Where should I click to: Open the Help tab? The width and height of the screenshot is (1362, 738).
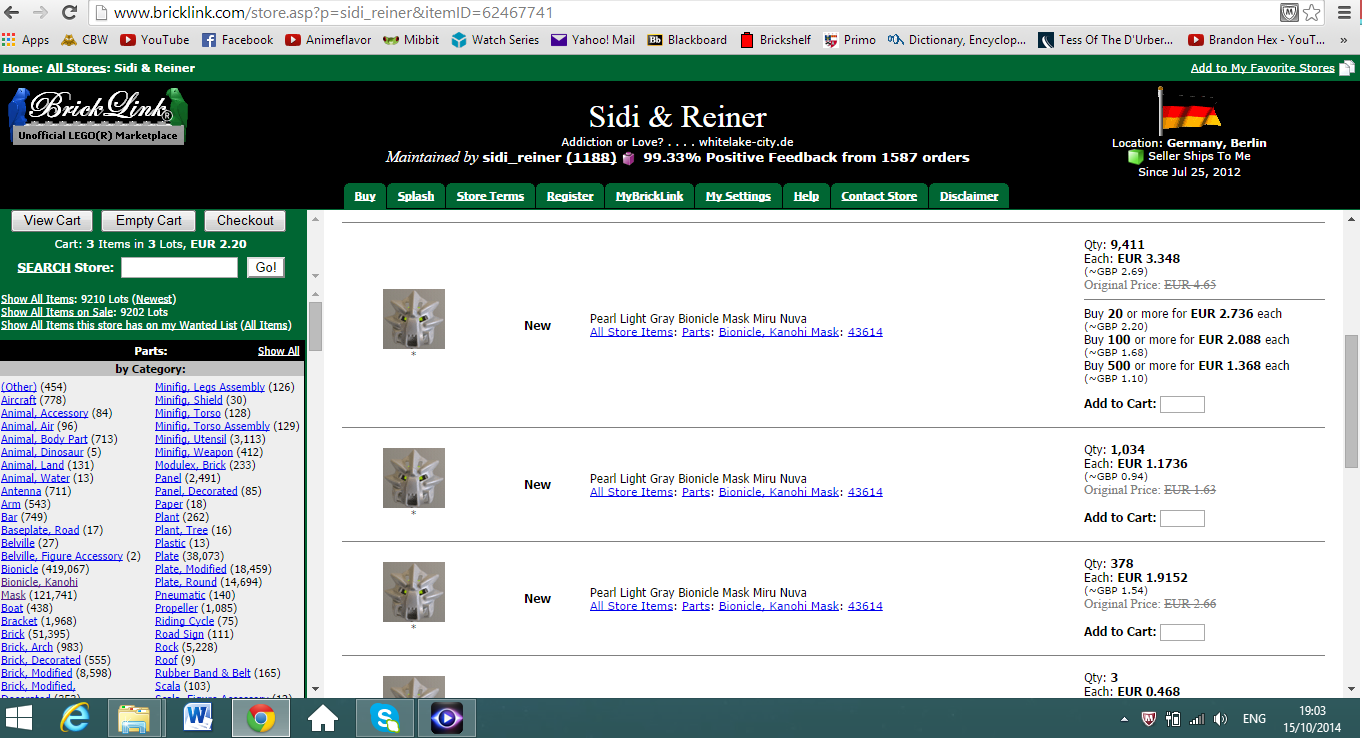806,196
